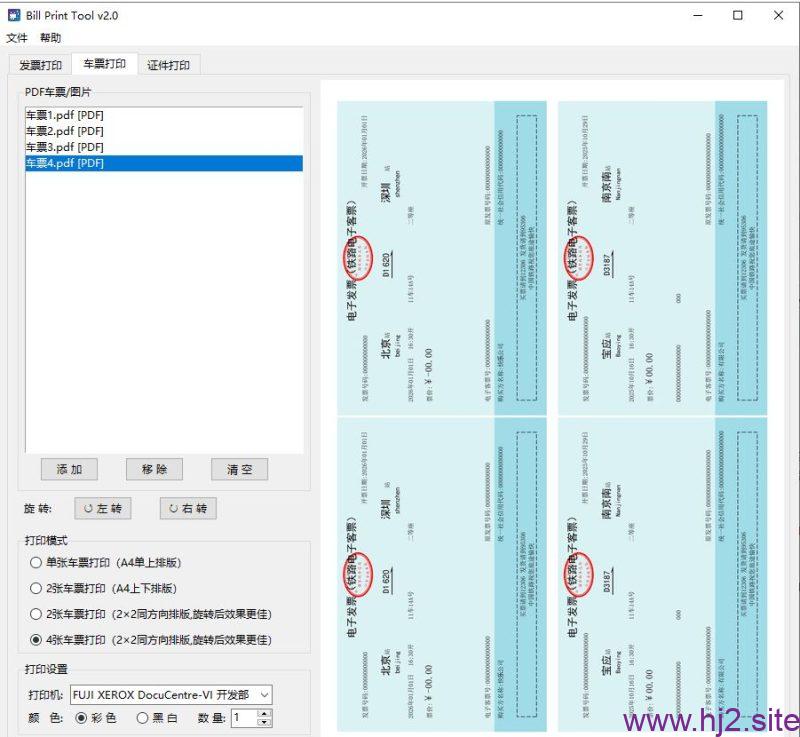Click the 移除 button
This screenshot has width=800, height=737.
click(155, 469)
